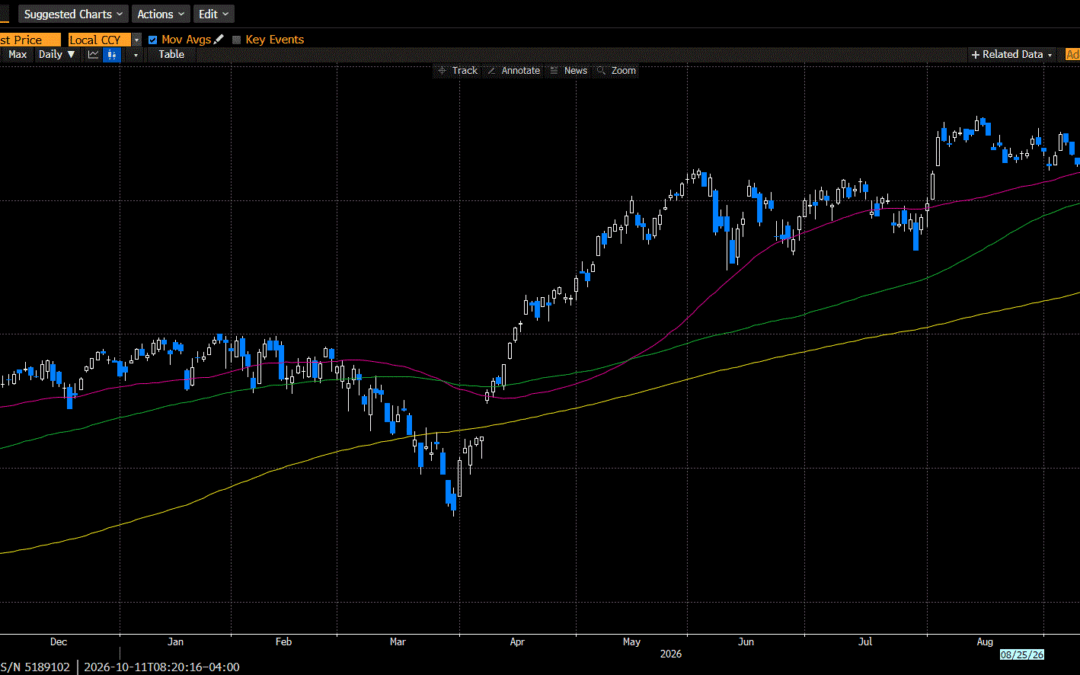
Task: Click the 08/25/26 date marker
Action: (1022, 654)
